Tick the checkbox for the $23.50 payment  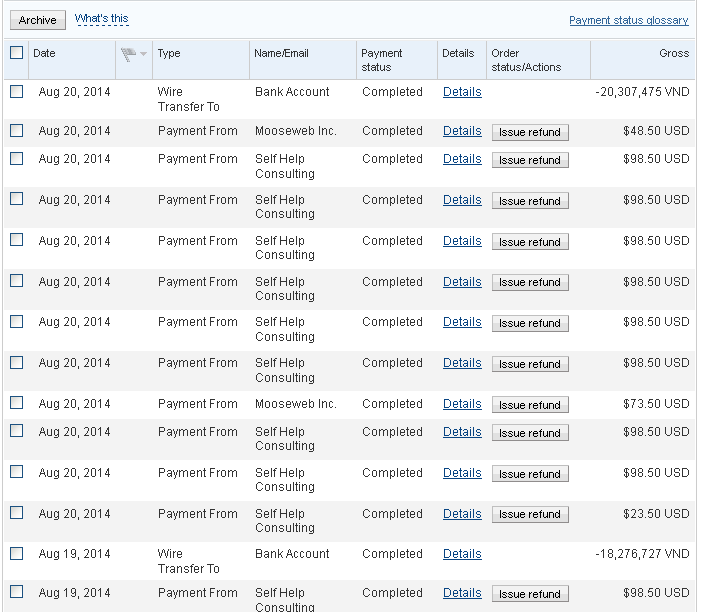click(x=16, y=513)
